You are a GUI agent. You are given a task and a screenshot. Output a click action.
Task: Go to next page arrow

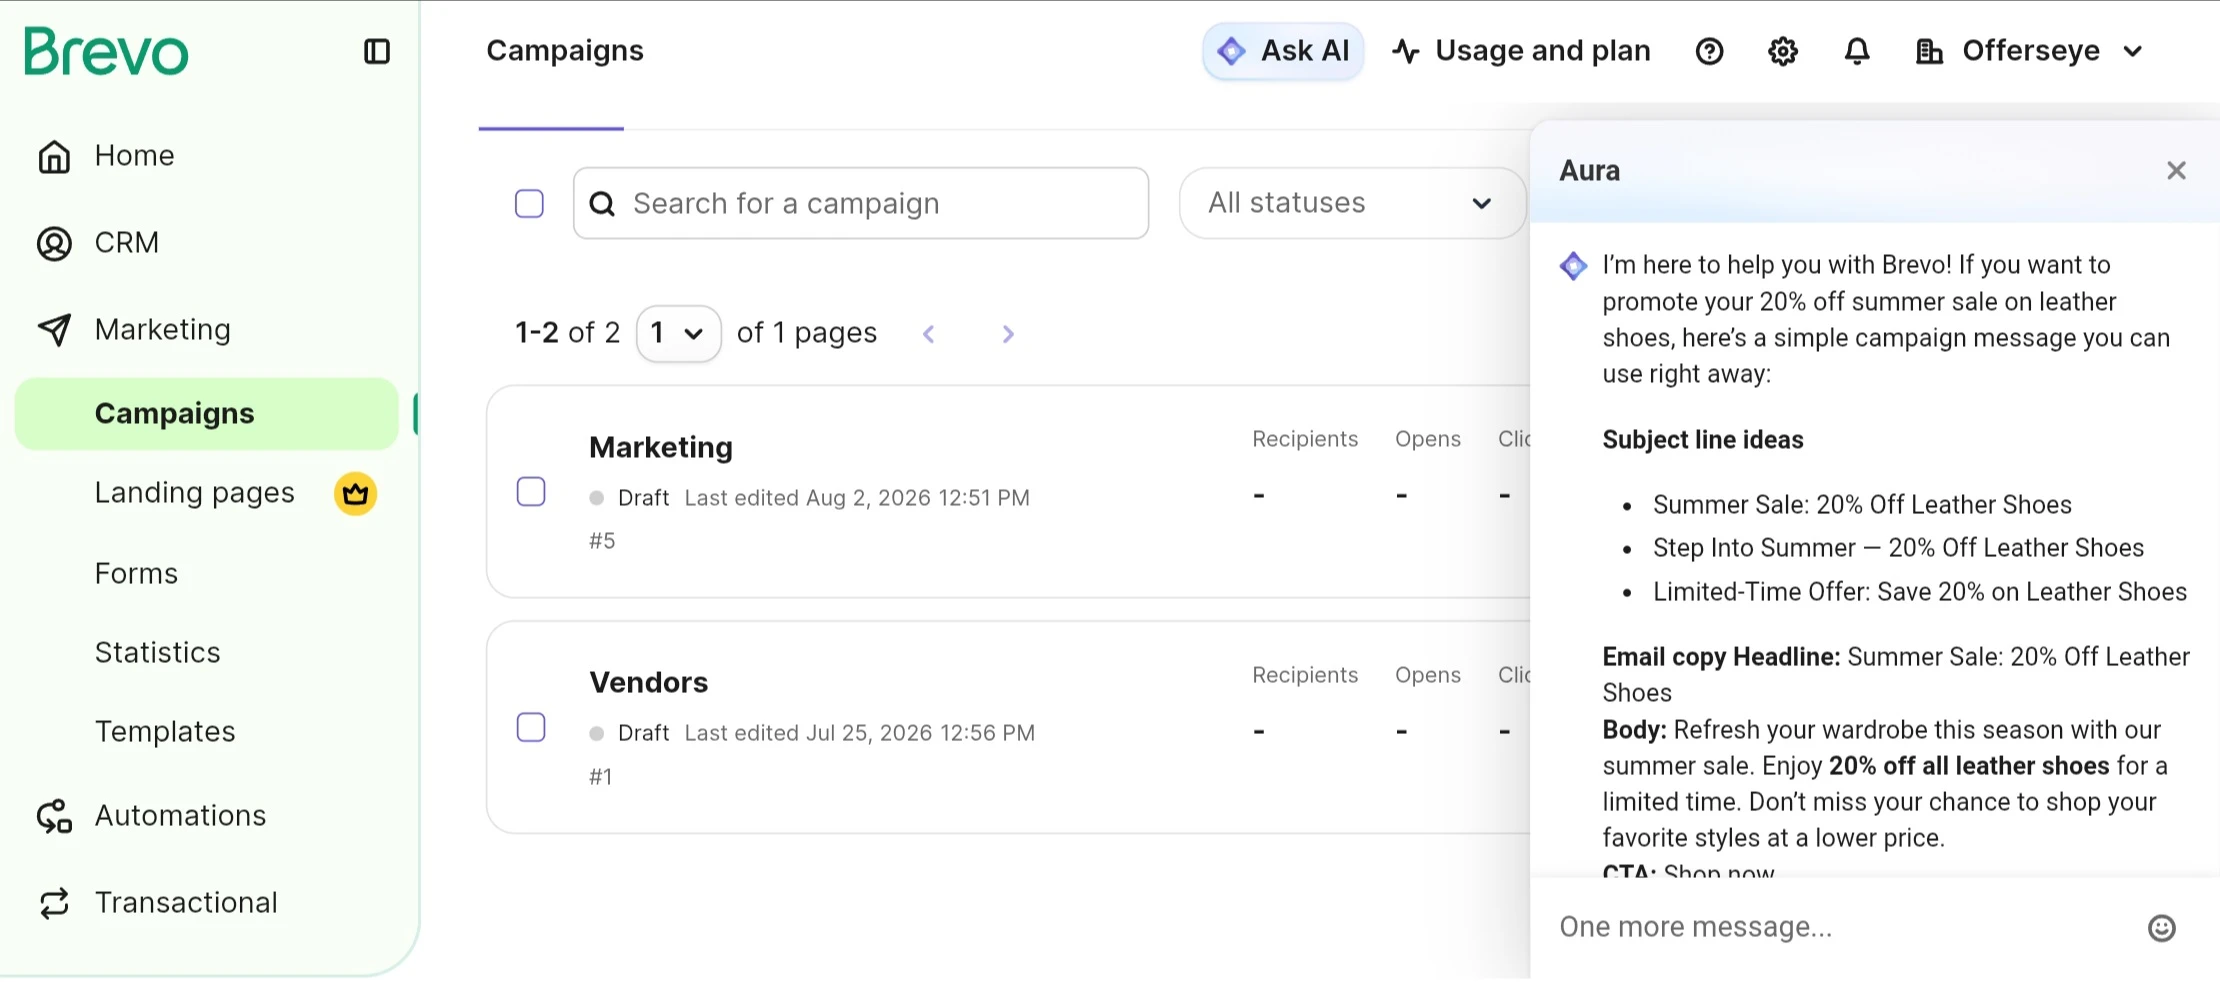[x=1008, y=334]
